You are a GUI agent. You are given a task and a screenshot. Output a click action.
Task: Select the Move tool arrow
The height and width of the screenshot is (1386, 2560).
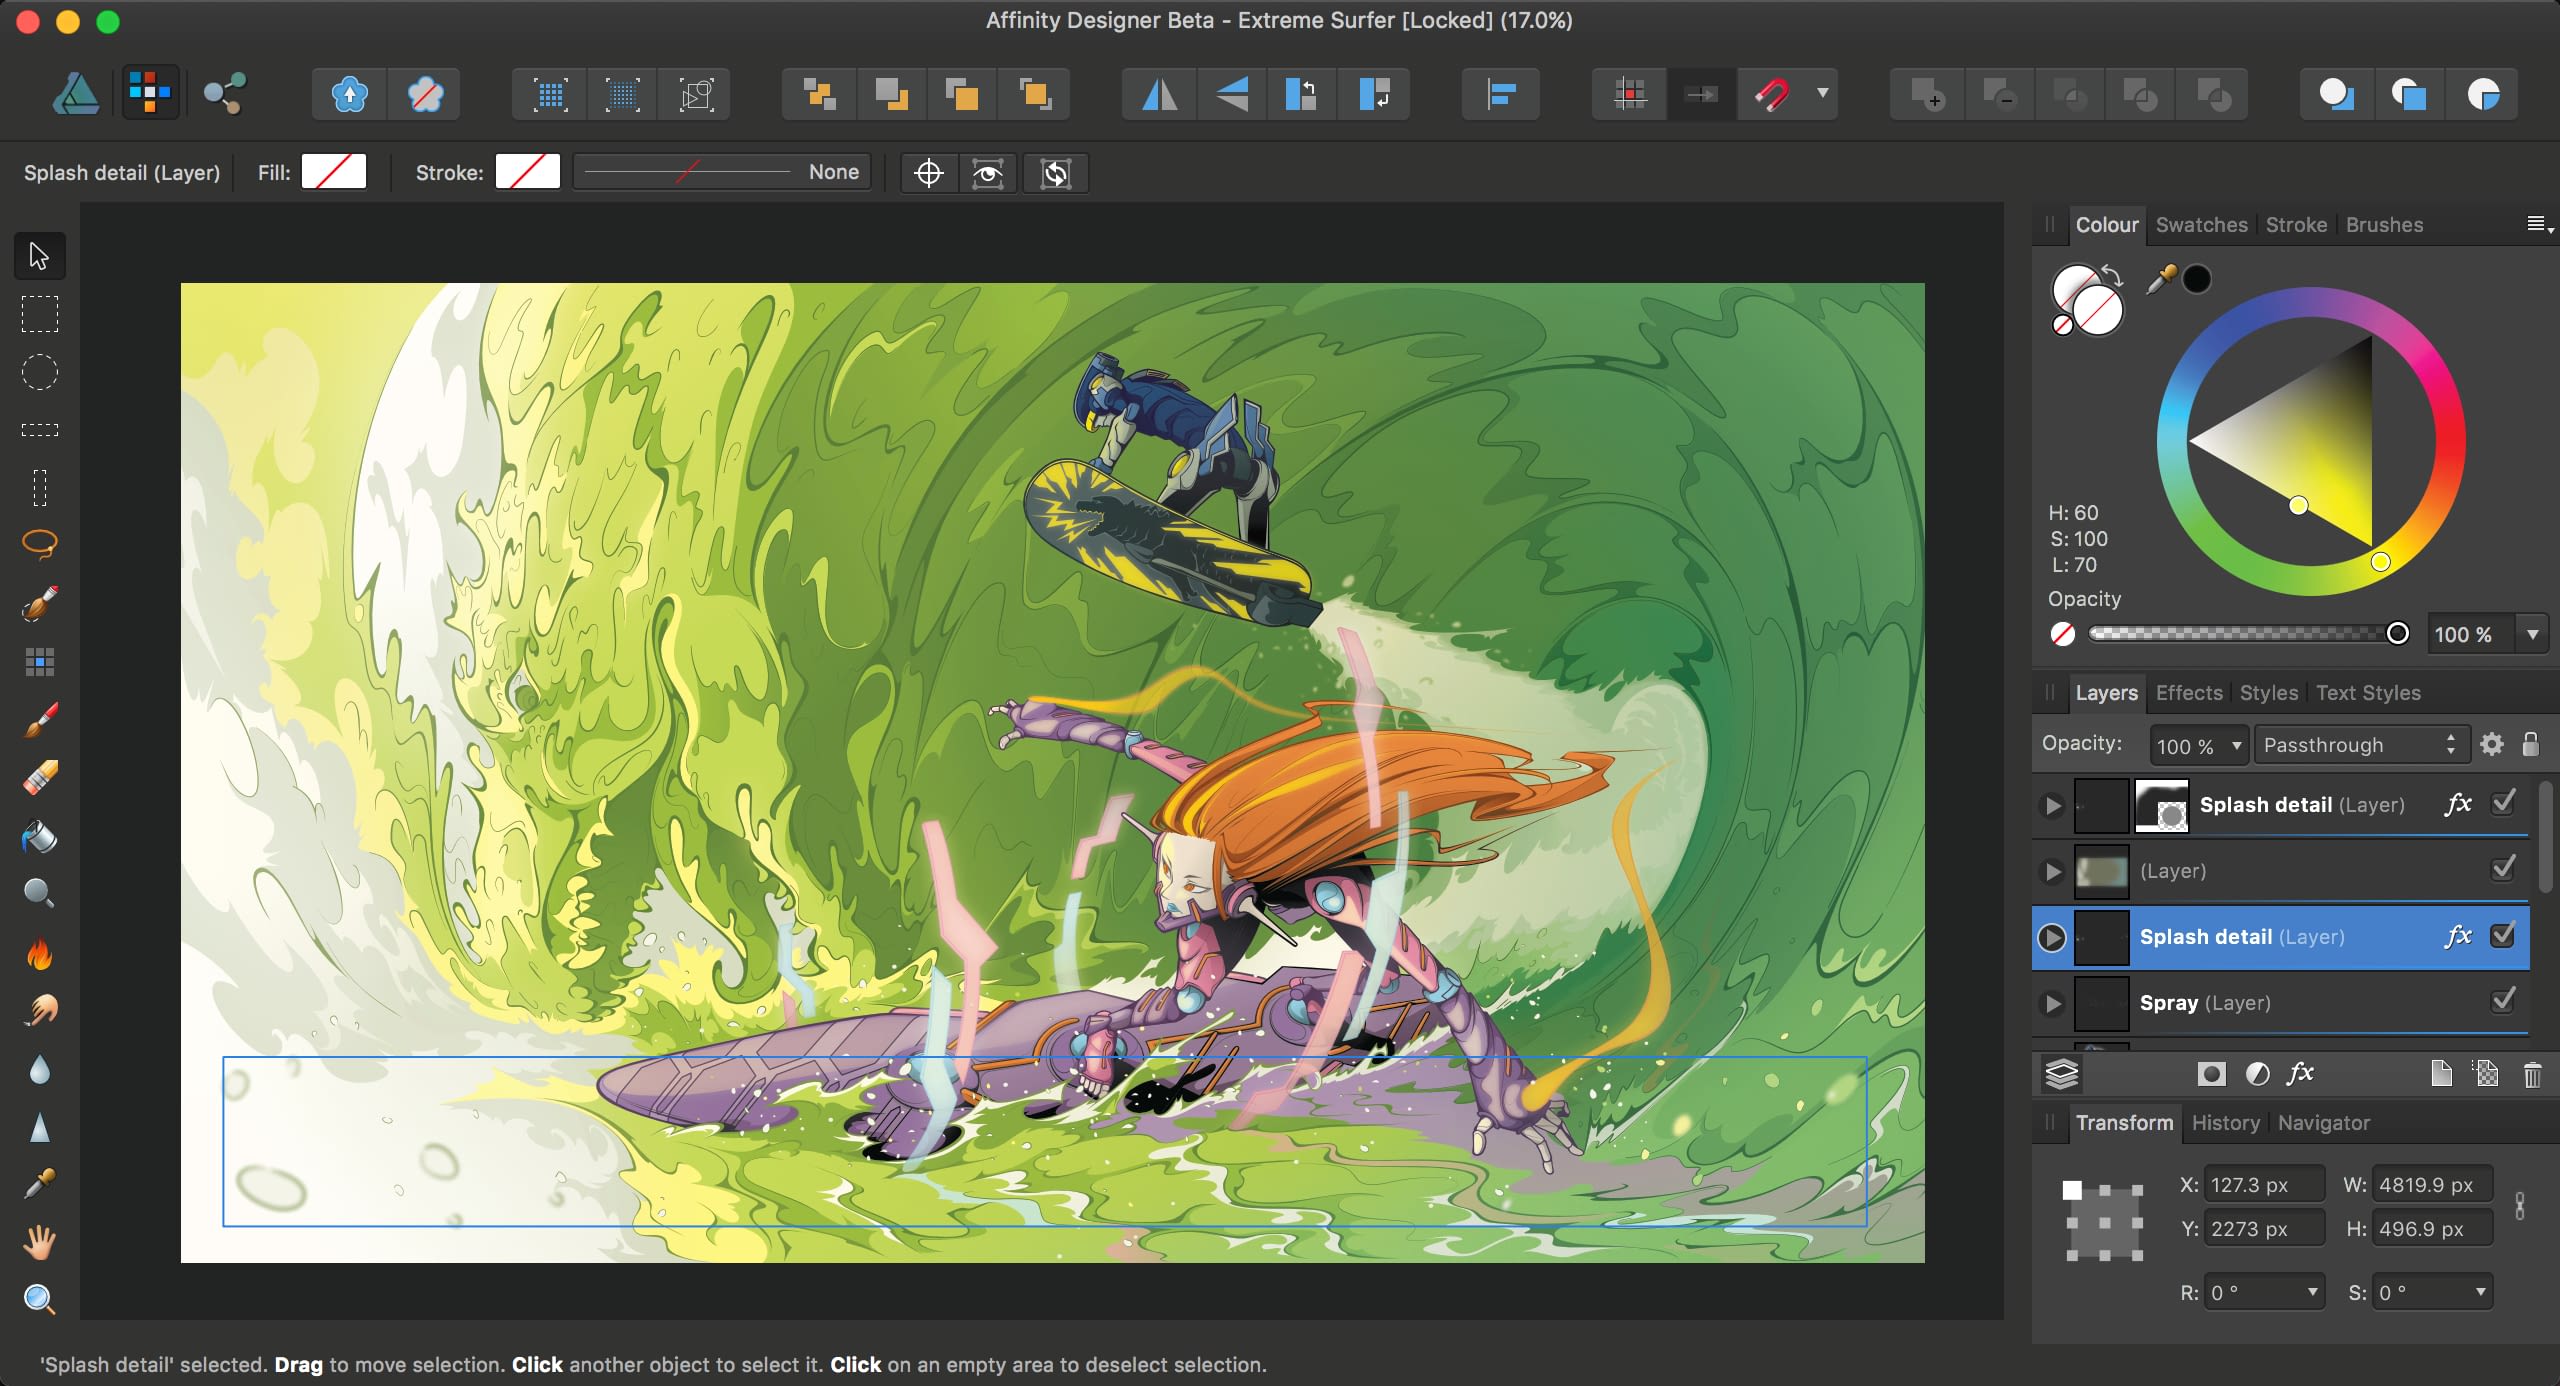tap(39, 256)
